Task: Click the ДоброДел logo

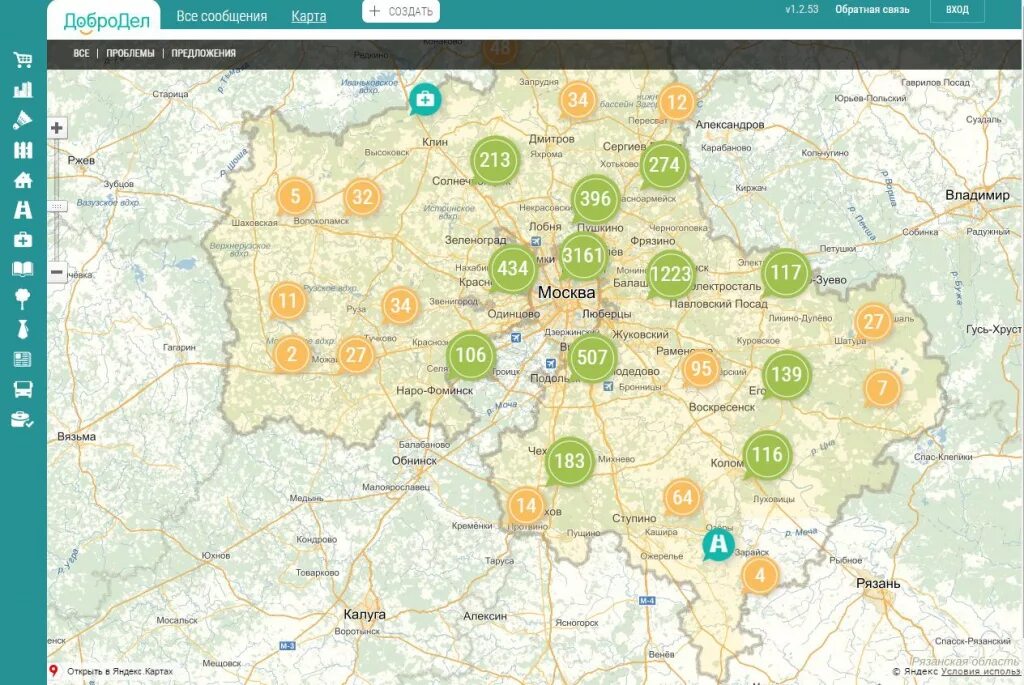Action: coord(106,22)
